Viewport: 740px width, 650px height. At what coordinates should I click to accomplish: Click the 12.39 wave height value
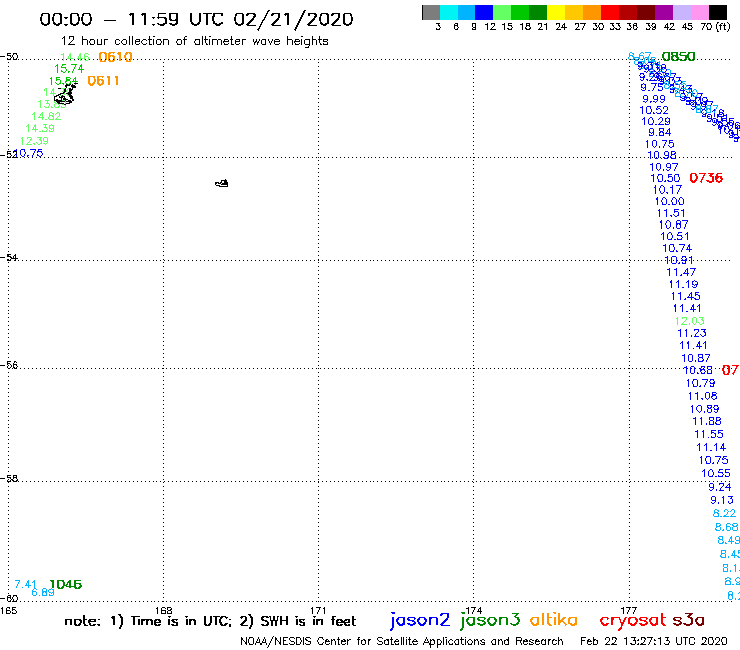click(34, 141)
